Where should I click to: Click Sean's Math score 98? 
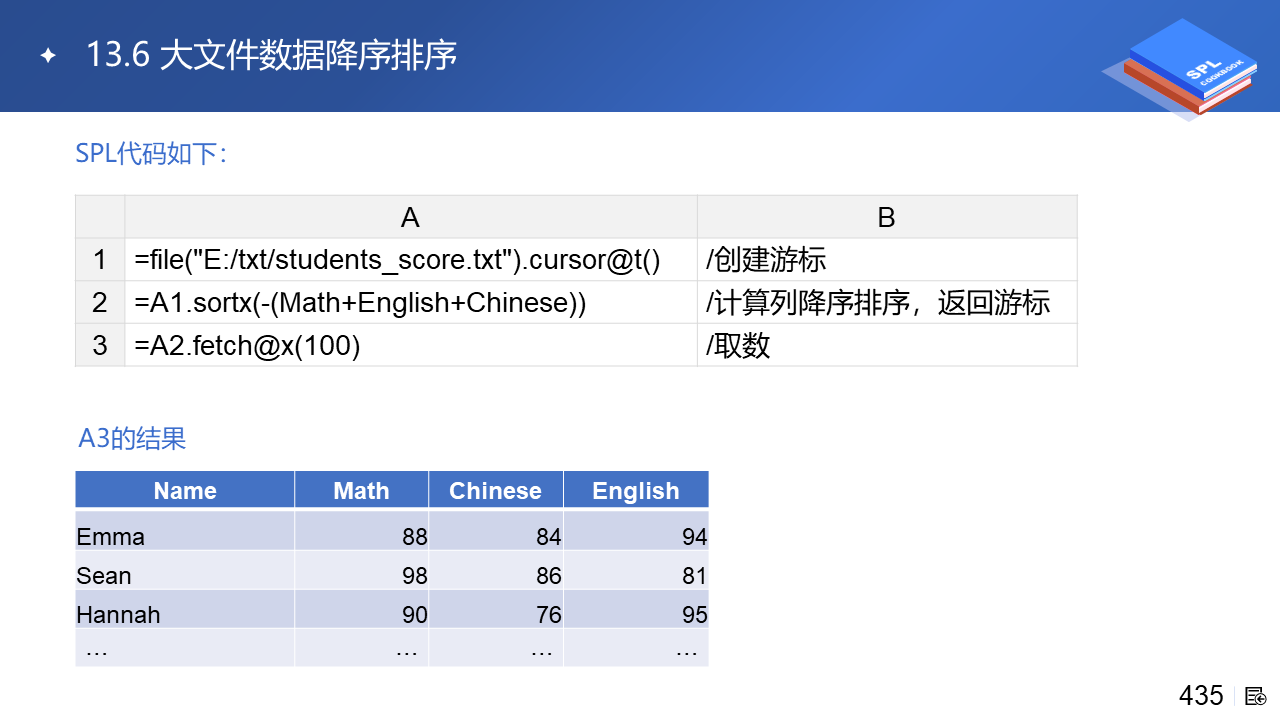[361, 570]
